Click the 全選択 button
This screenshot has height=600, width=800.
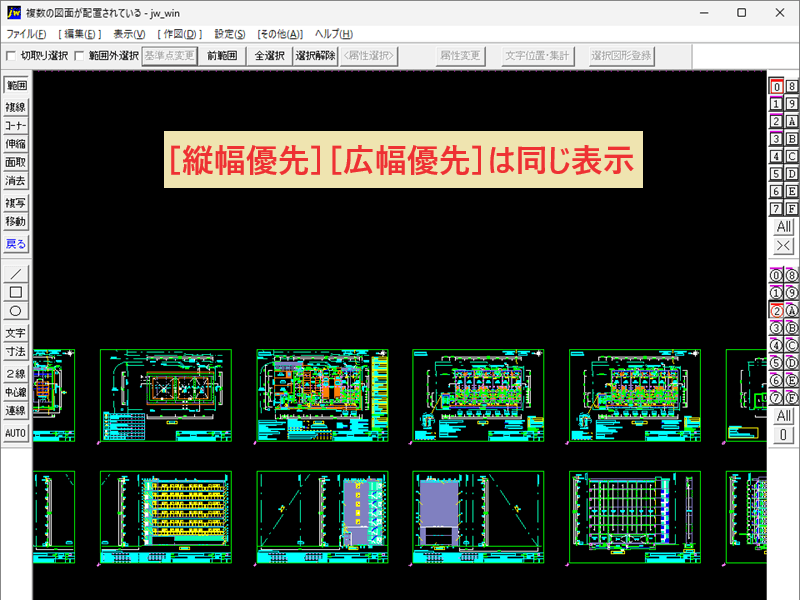(x=269, y=56)
